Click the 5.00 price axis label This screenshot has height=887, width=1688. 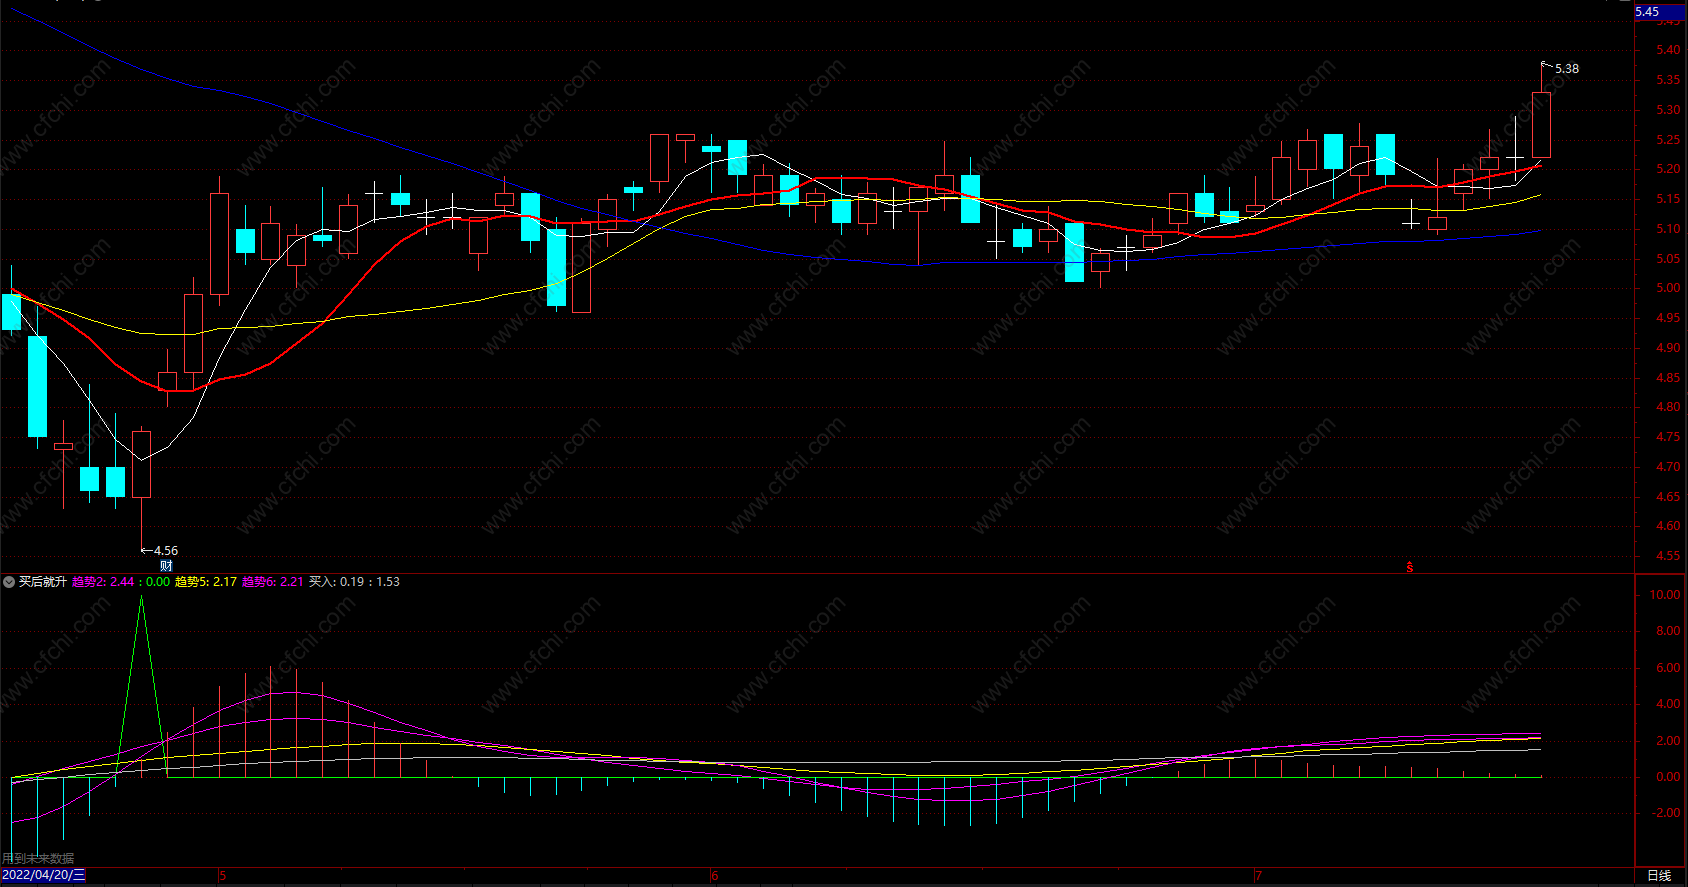point(1668,288)
